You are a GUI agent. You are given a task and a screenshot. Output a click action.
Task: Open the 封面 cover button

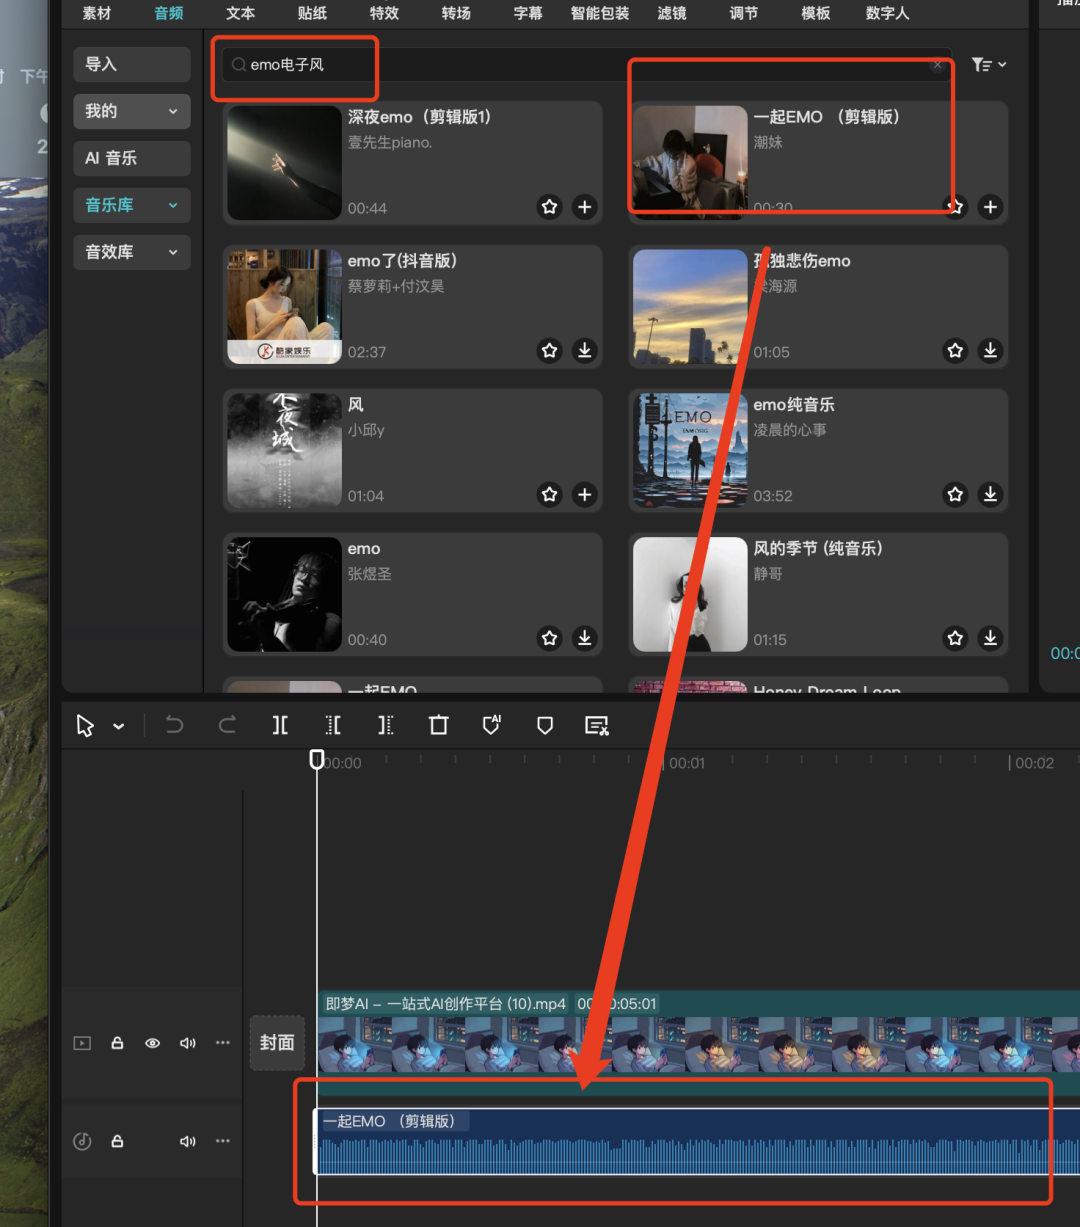[277, 1043]
